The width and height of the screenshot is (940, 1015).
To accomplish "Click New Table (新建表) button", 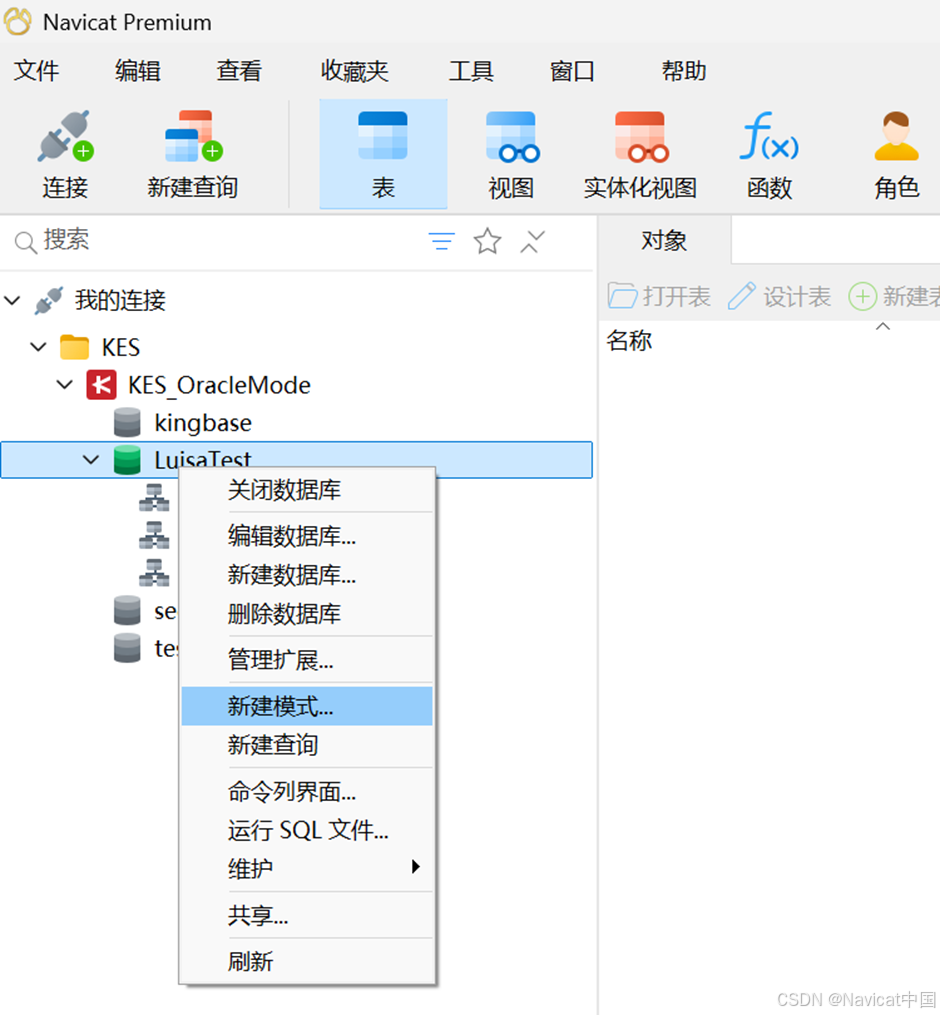I will pyautogui.click(x=894, y=296).
